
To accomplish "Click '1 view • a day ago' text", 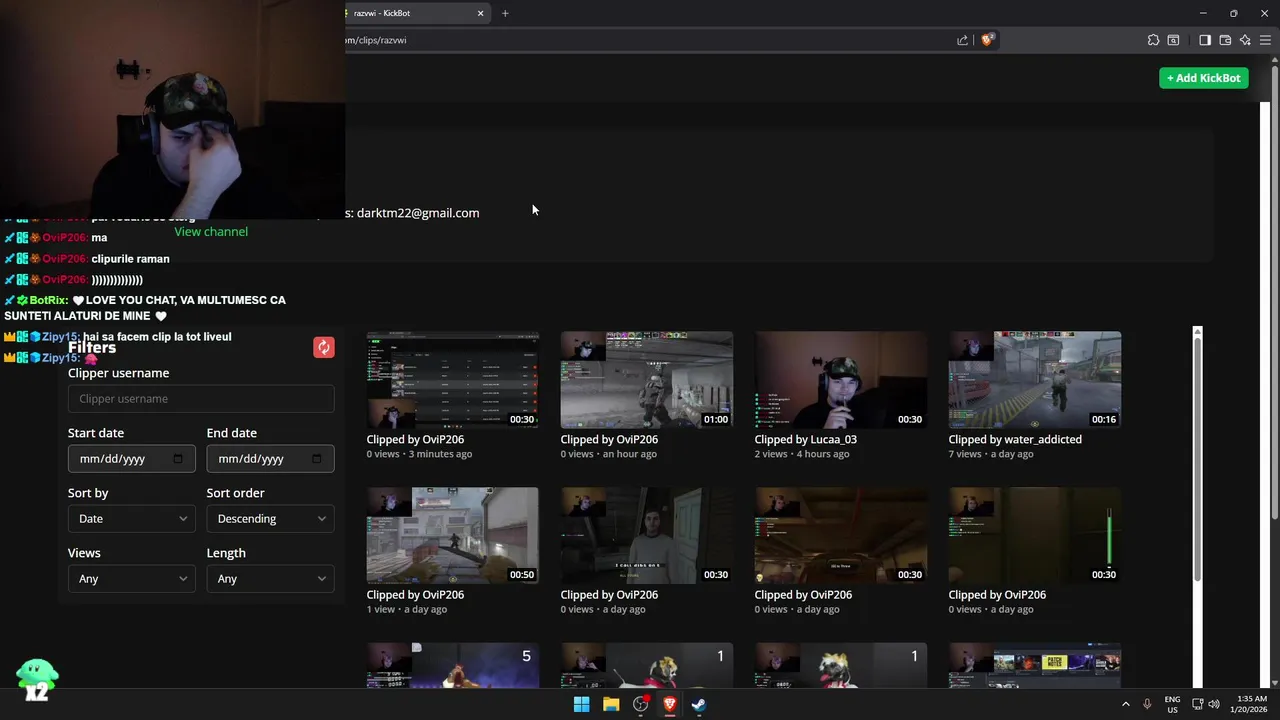I will (407, 609).
